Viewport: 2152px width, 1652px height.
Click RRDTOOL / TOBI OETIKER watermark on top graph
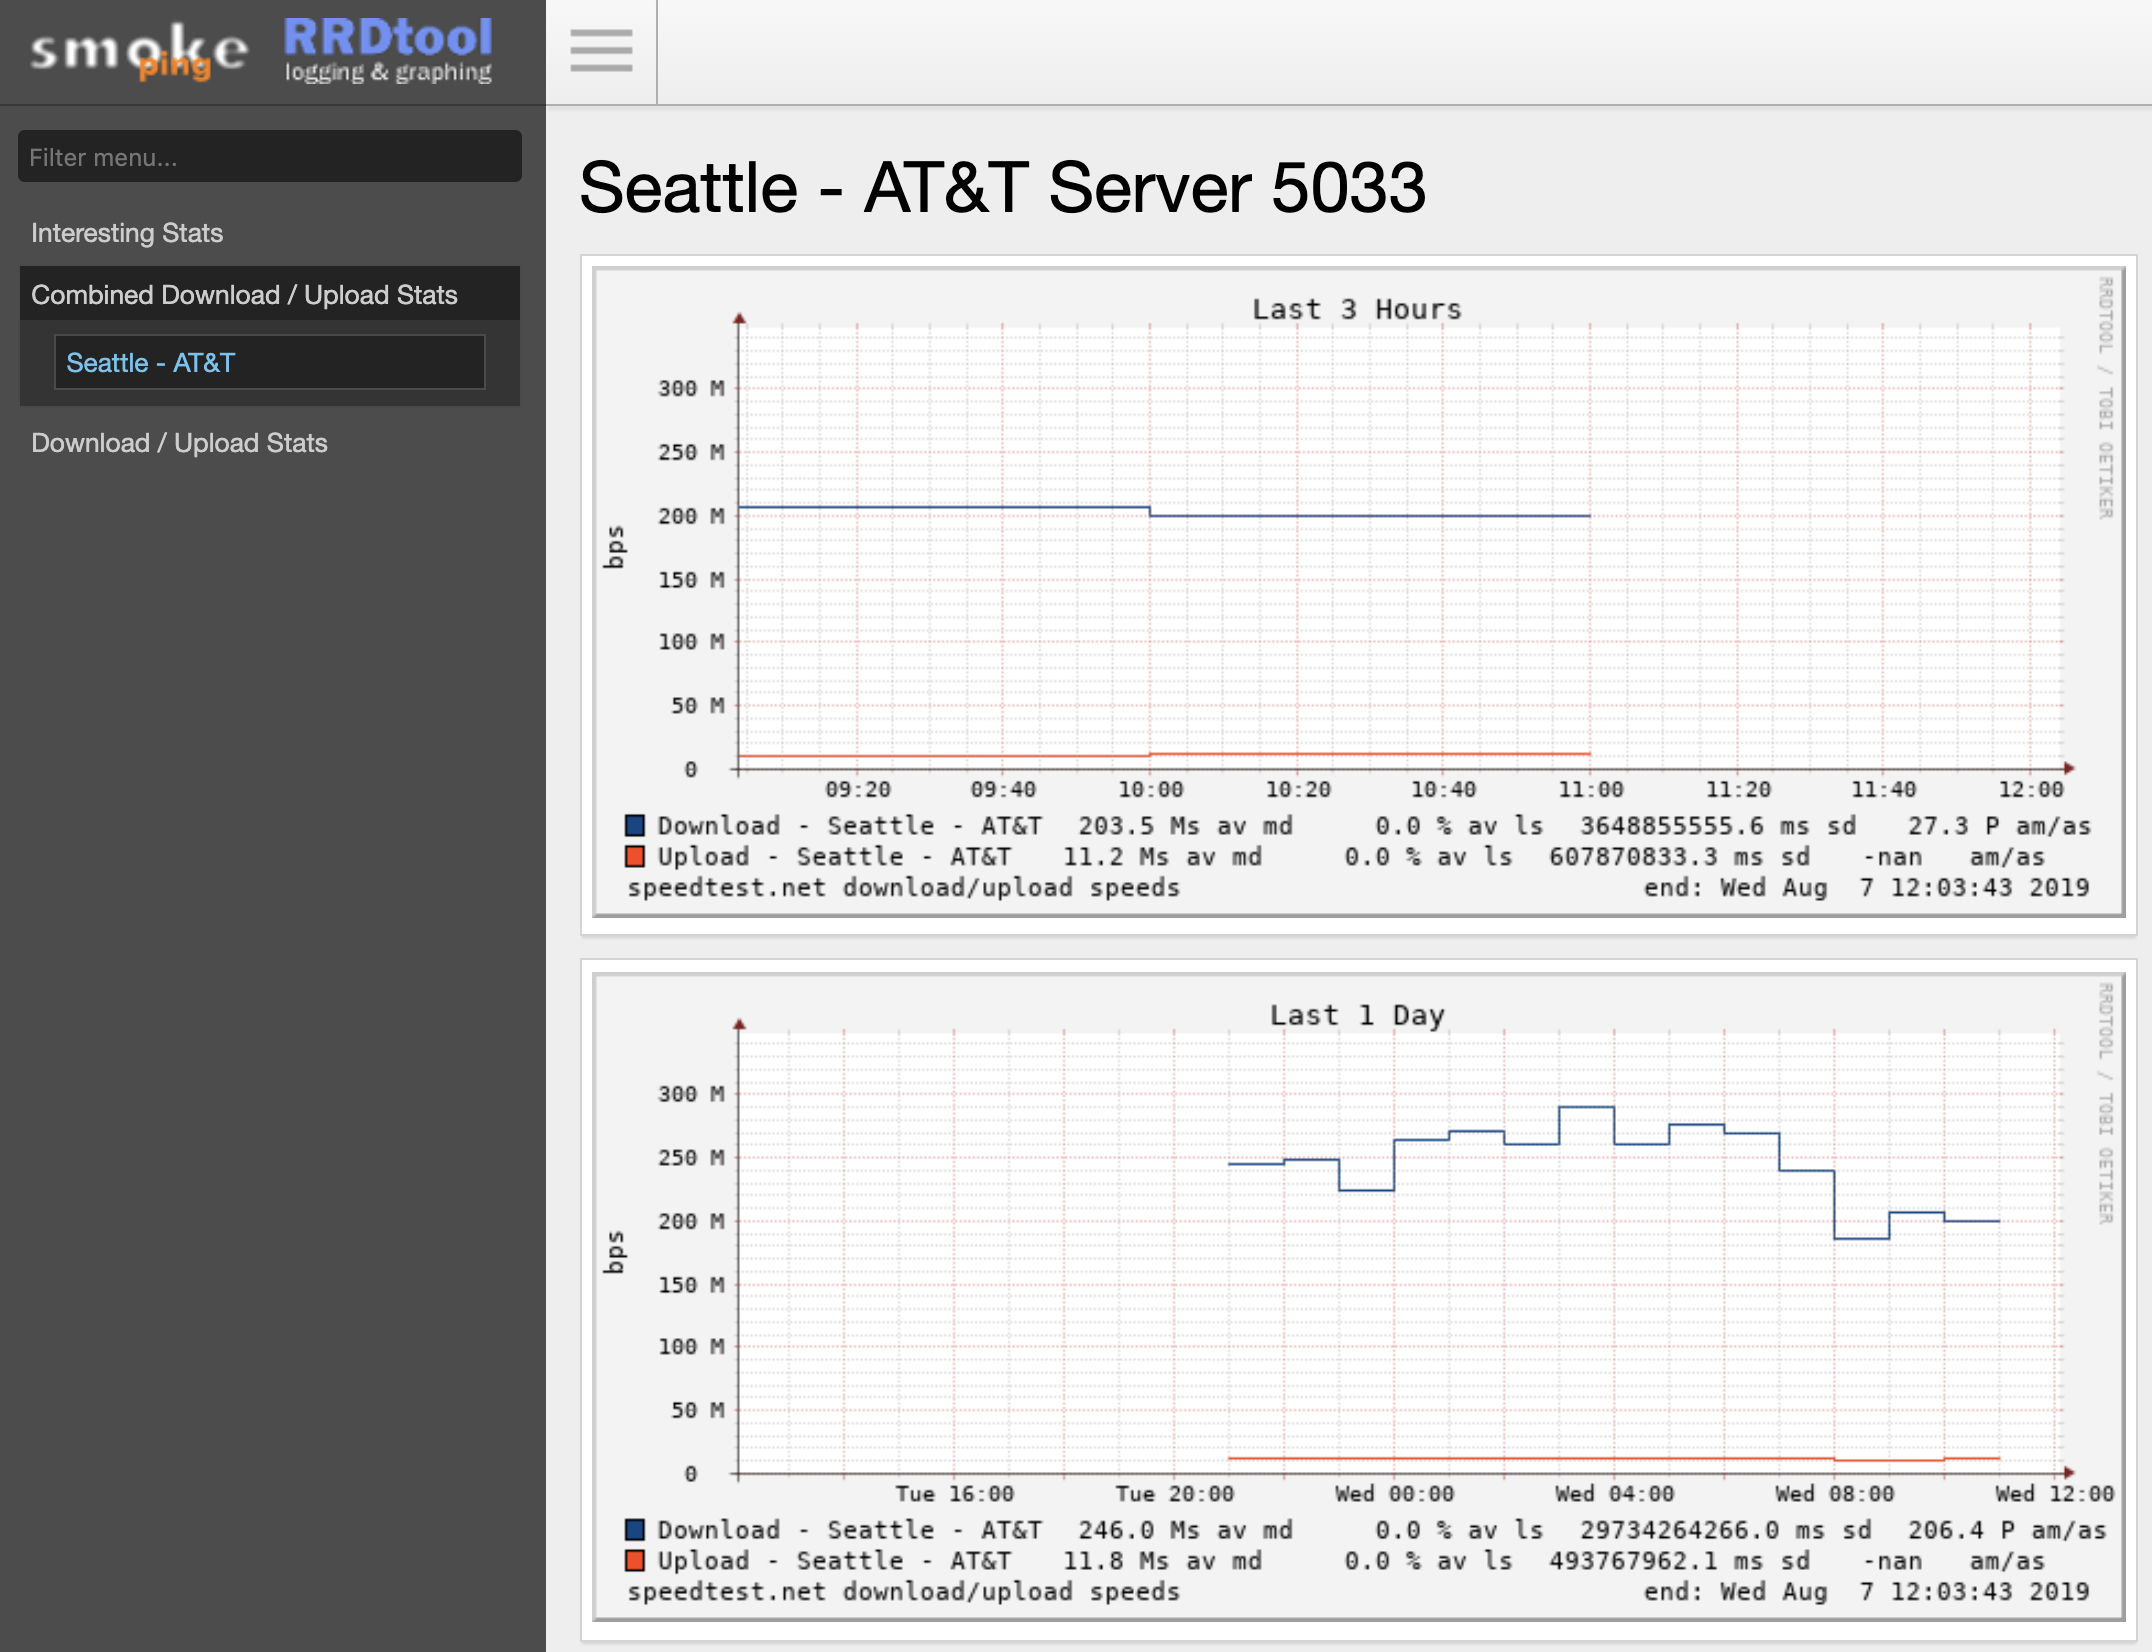2105,398
